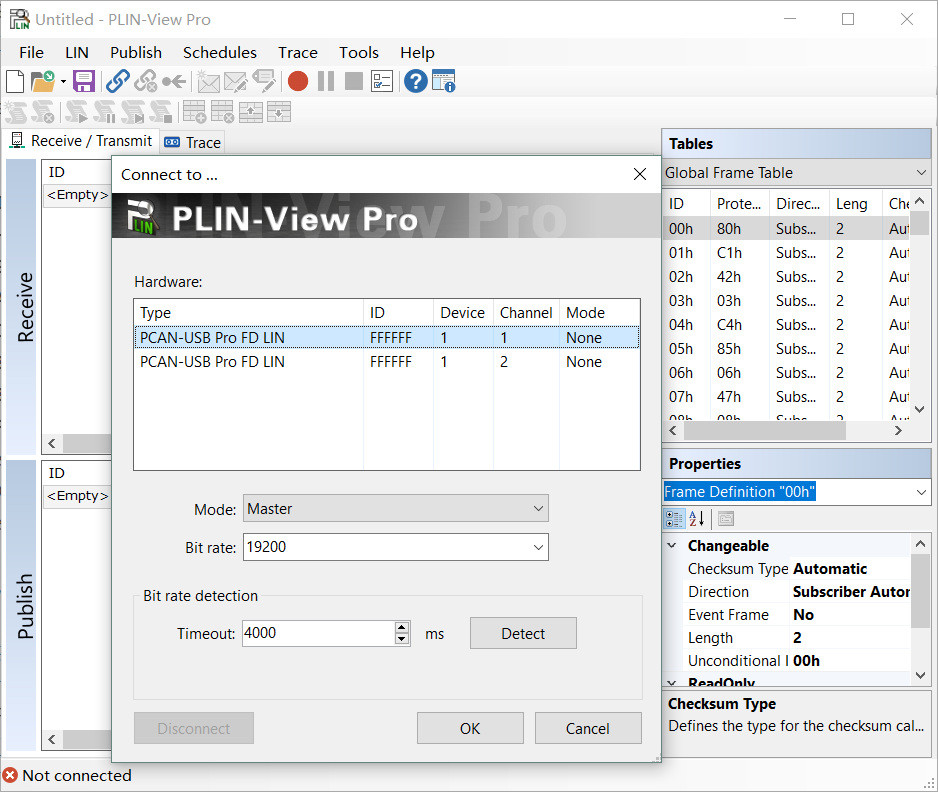
Task: Click the Disconnect broken-link toolbar icon
Action: click(x=145, y=81)
